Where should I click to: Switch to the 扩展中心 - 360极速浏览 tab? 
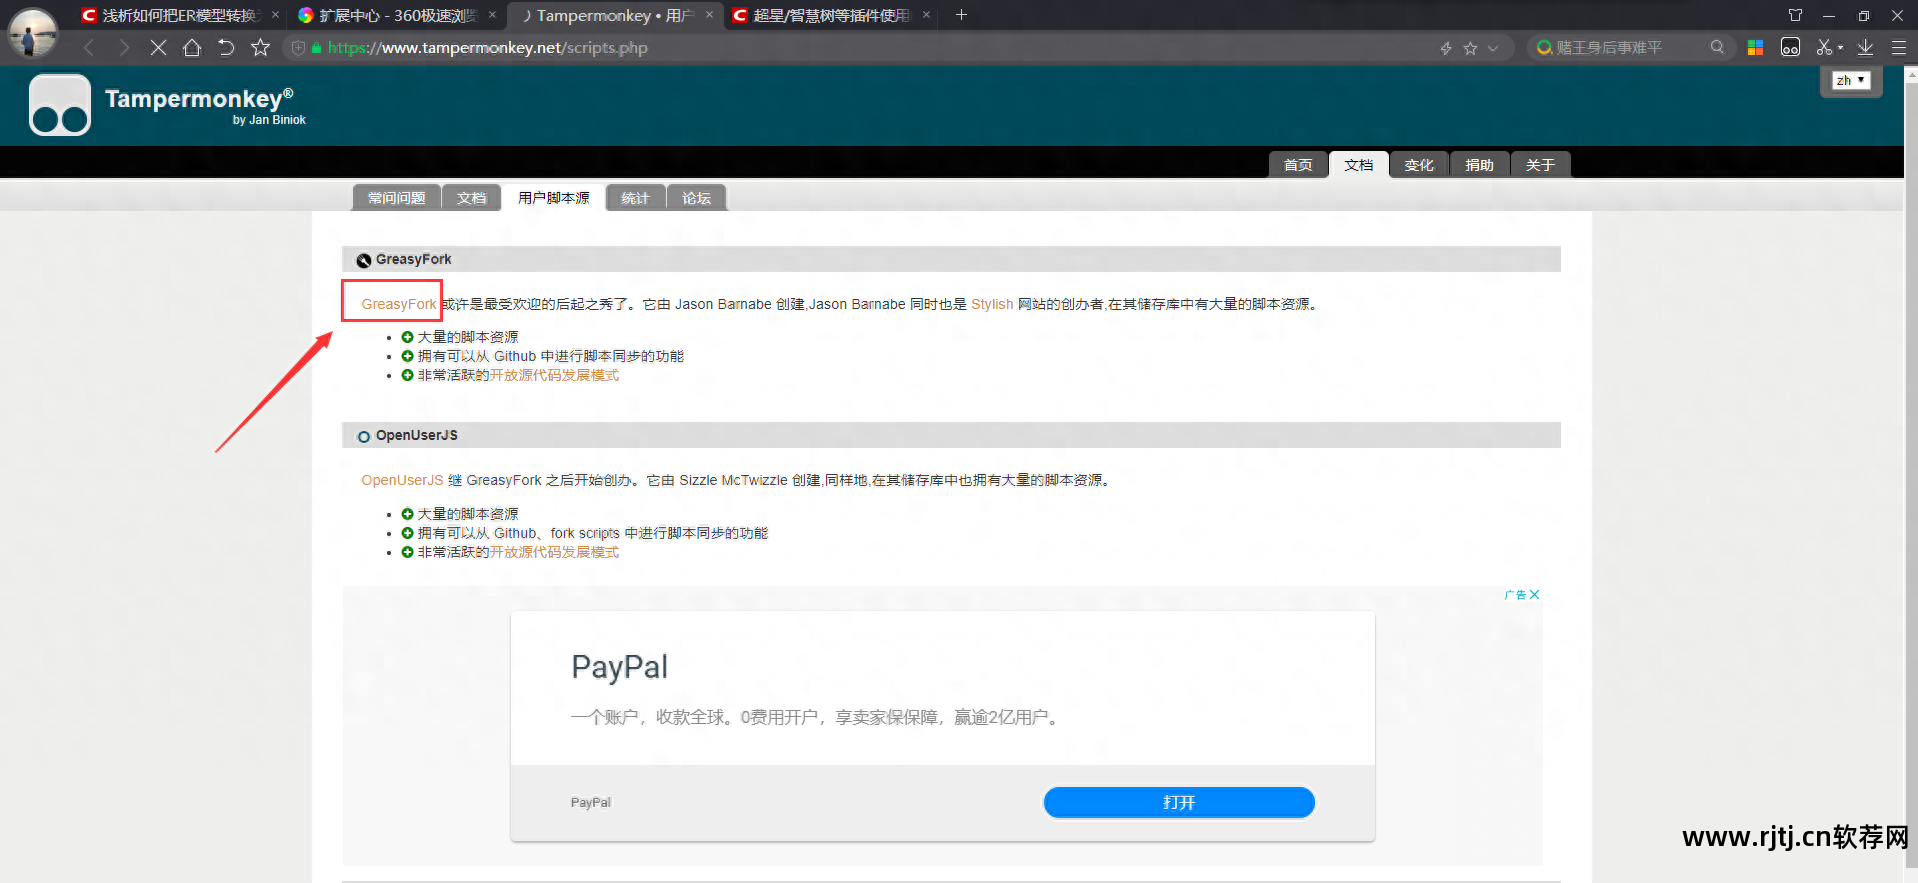(398, 15)
